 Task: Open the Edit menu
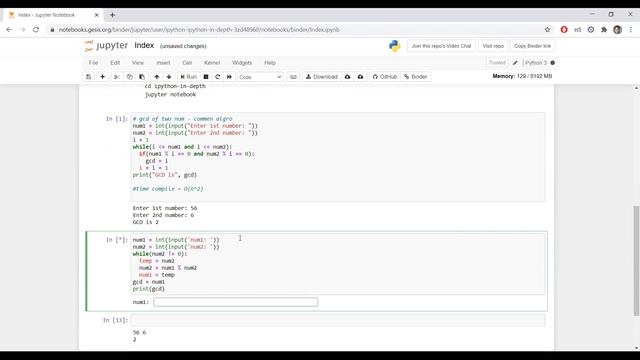click(x=115, y=63)
